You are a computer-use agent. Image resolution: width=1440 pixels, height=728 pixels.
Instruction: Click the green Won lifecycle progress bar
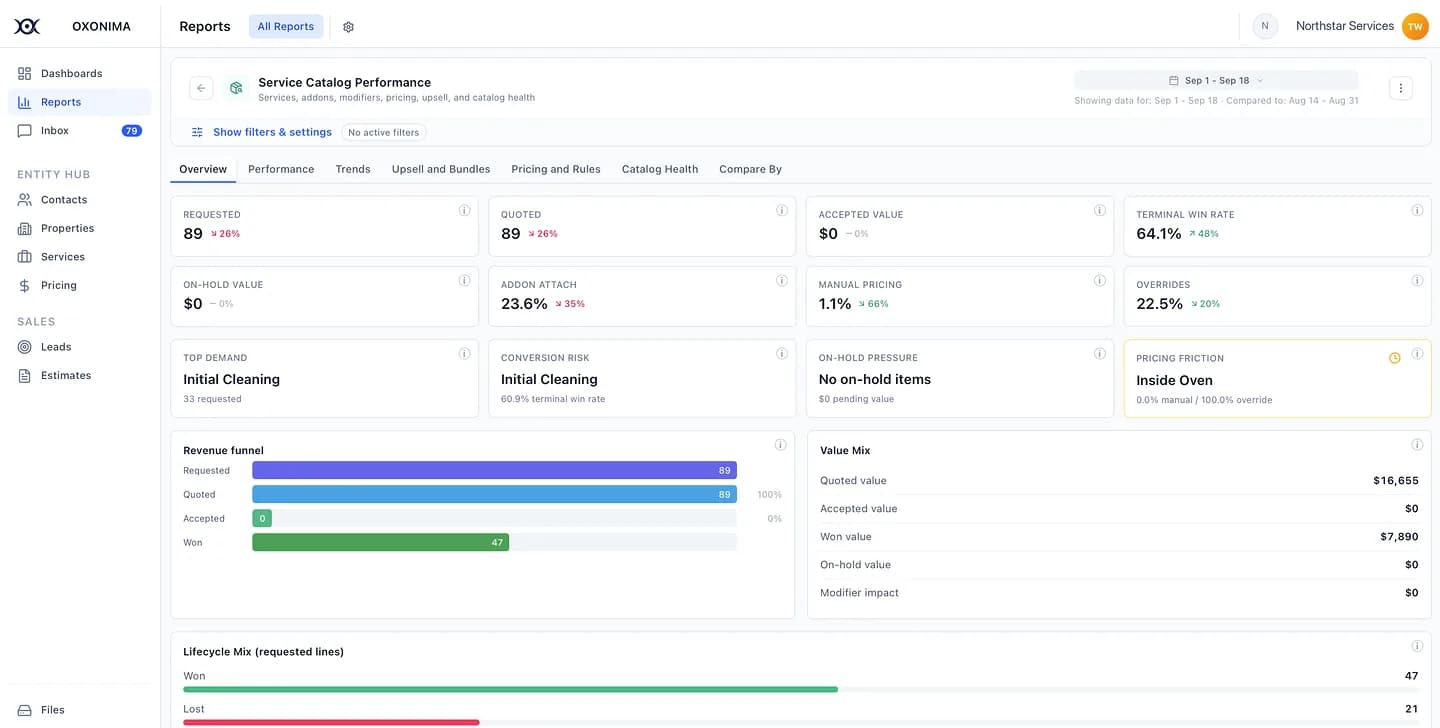[x=510, y=689]
